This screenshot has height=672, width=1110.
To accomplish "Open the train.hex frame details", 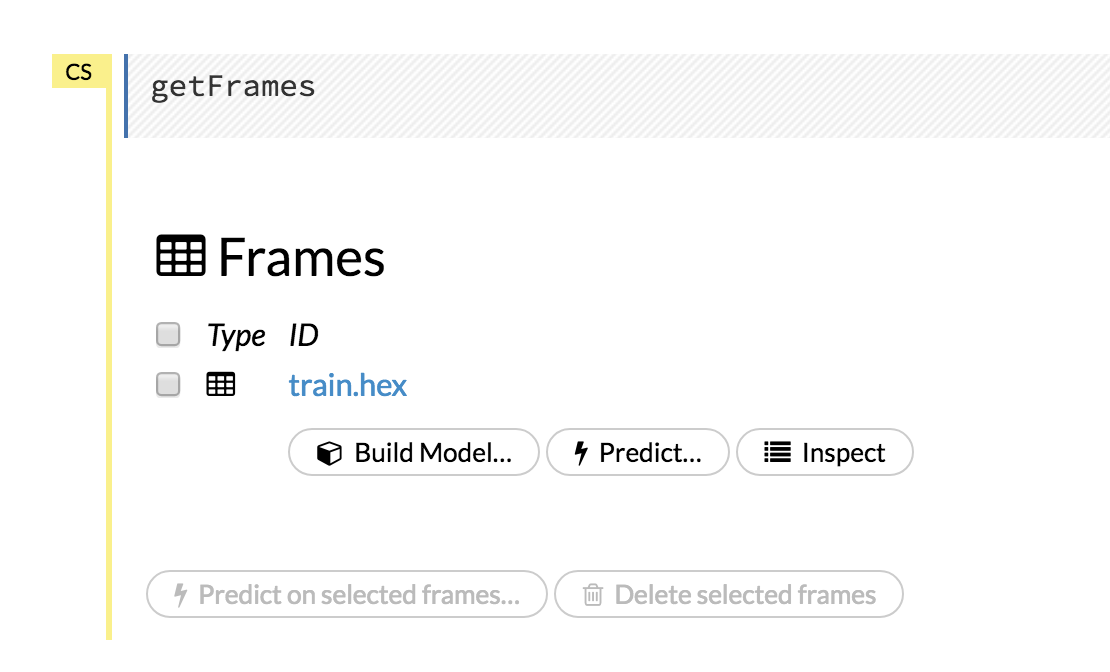I will tap(347, 384).
